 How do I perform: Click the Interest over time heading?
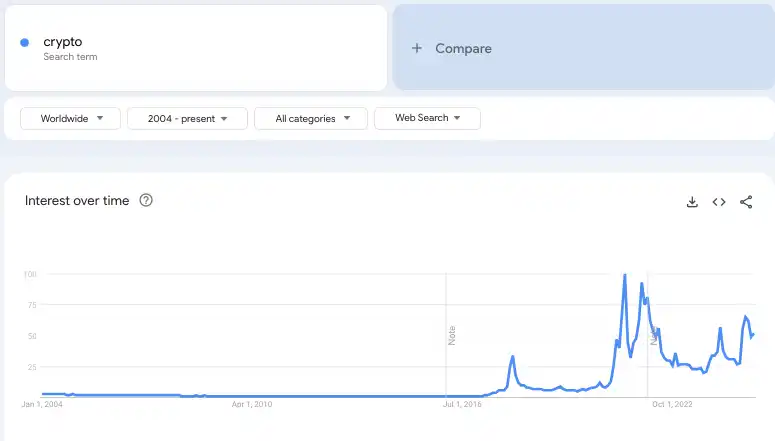(x=77, y=201)
